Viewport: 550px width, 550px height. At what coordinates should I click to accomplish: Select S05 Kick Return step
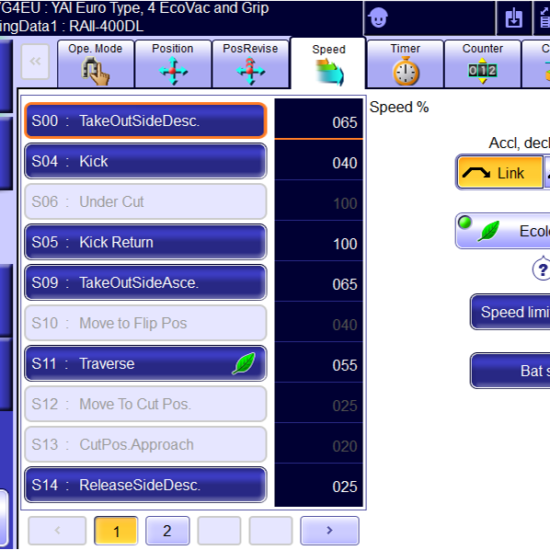[x=146, y=242]
